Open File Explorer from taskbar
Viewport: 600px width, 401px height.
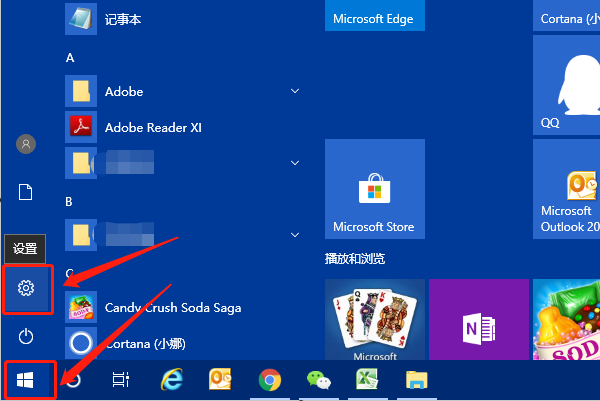click(416, 380)
